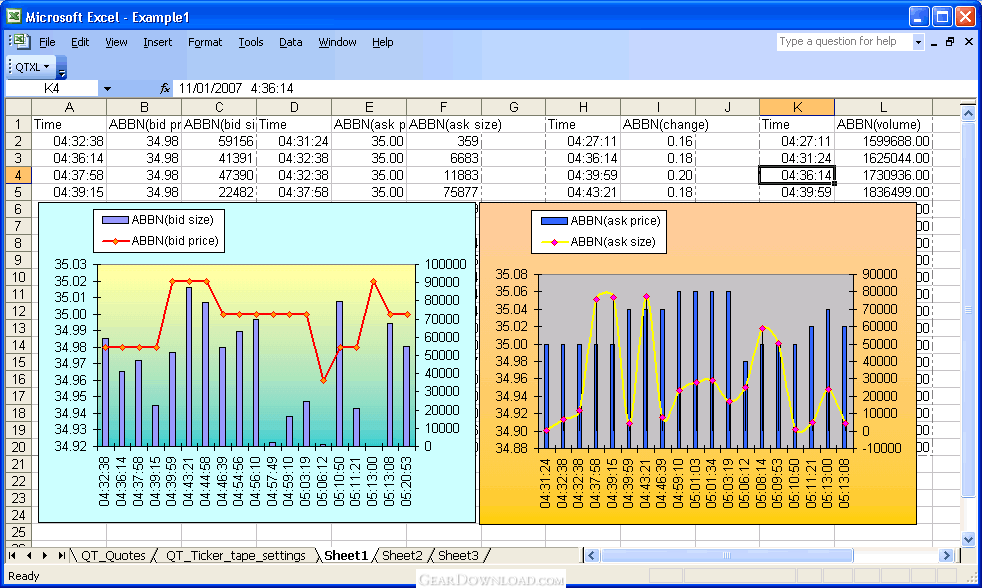This screenshot has width=982, height=588.
Task: Switch to QT_Quotes sheet tab
Action: click(113, 555)
